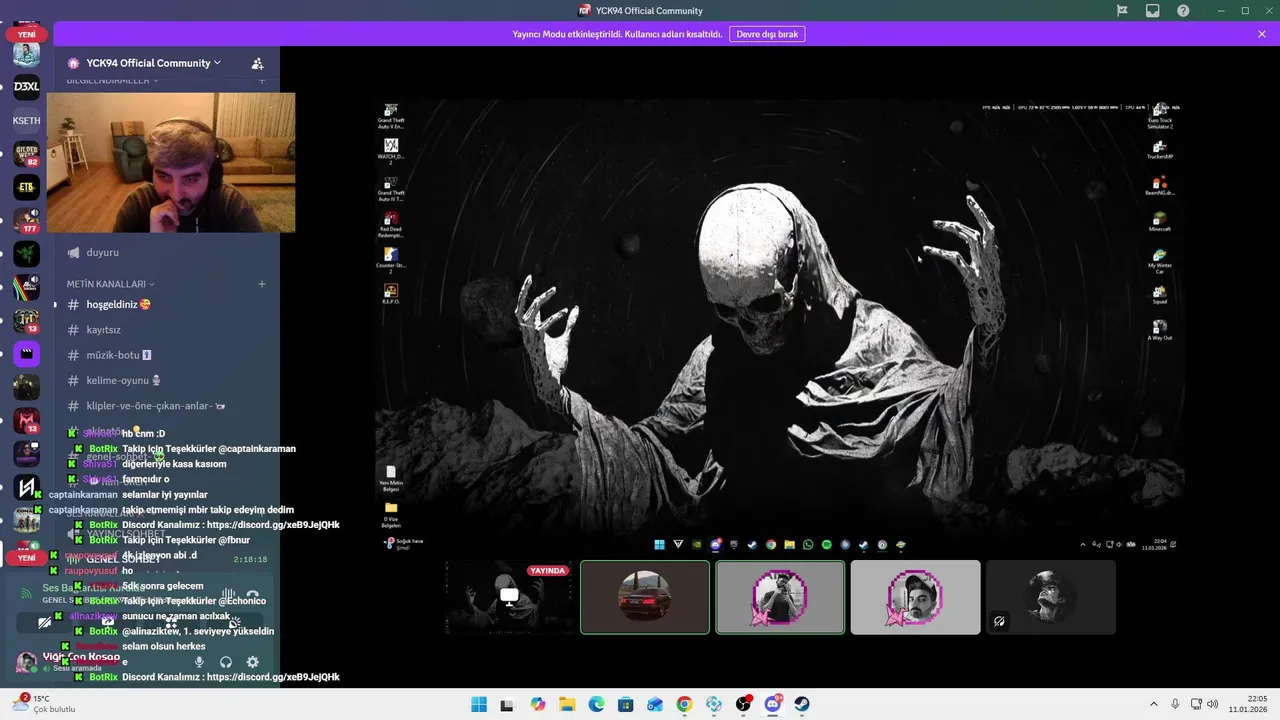Click the top red YENİ unread pill
The width and height of the screenshot is (1280, 720).
tap(26, 34)
